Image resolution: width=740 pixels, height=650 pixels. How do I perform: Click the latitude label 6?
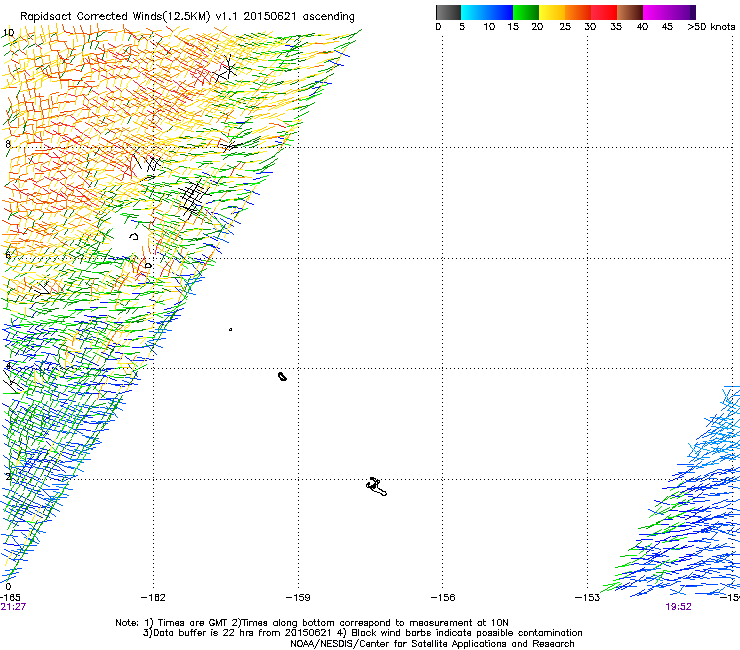tap(8, 255)
